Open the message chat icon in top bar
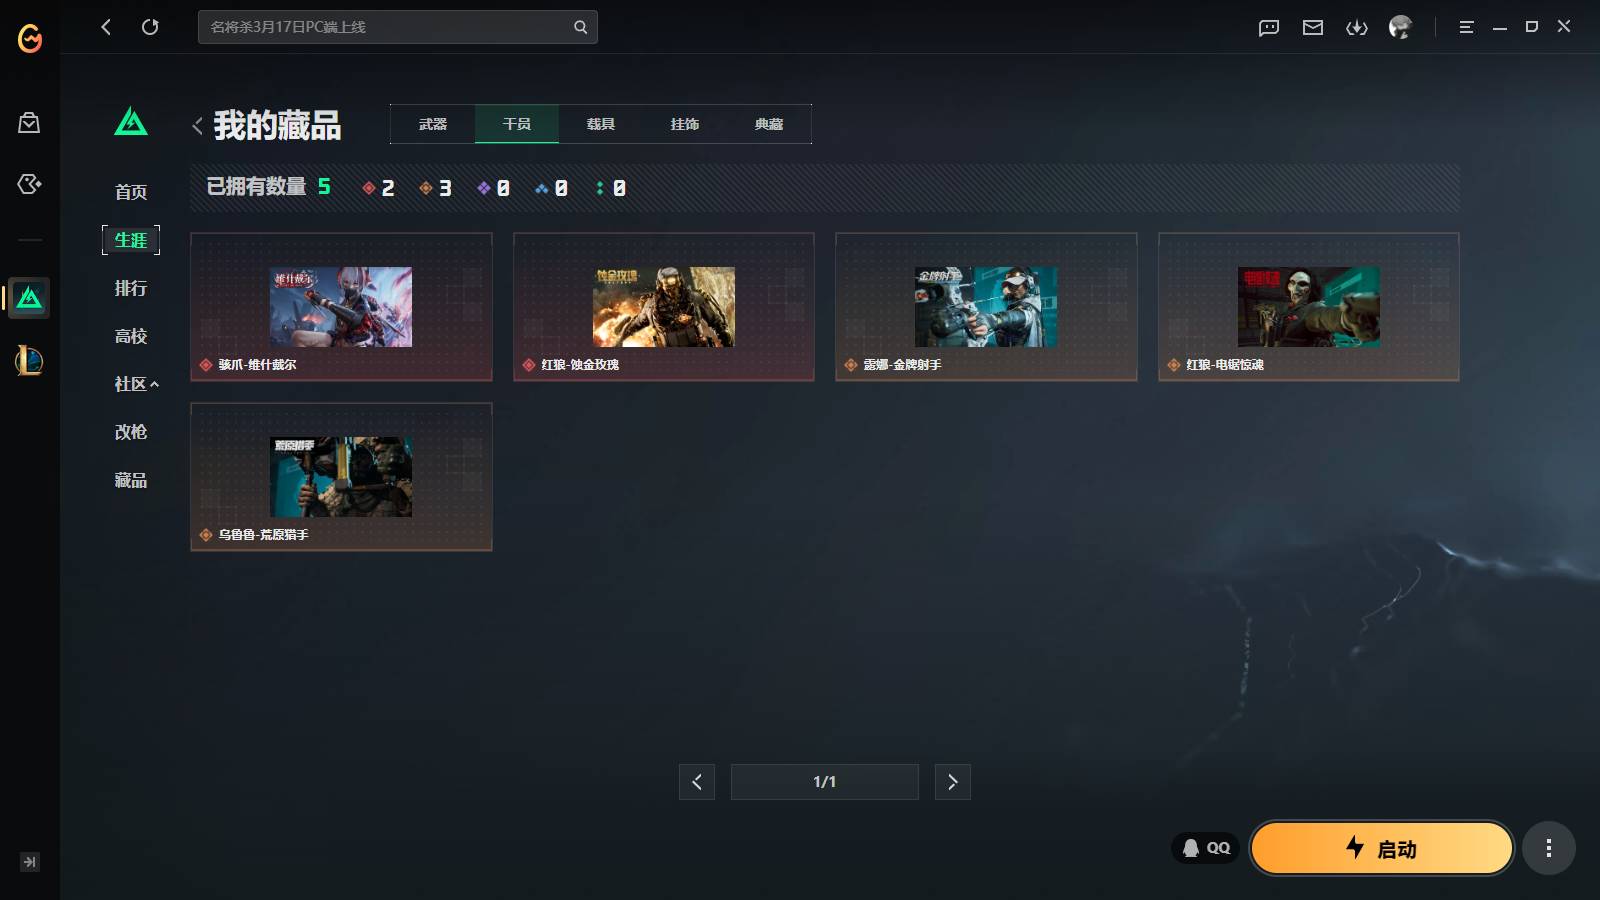Image resolution: width=1600 pixels, height=900 pixels. (x=1269, y=27)
